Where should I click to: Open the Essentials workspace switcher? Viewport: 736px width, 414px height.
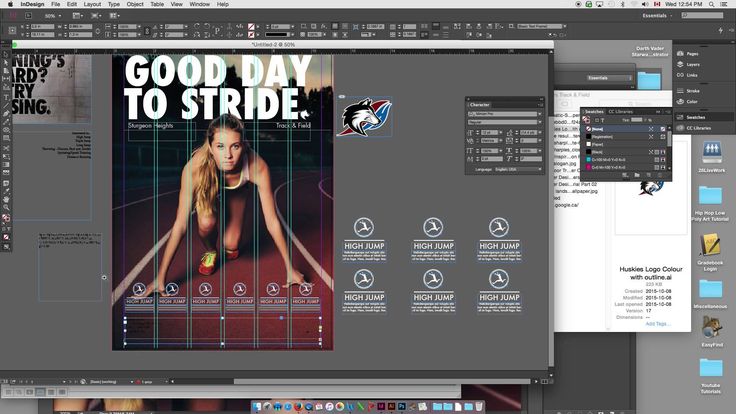(x=656, y=15)
